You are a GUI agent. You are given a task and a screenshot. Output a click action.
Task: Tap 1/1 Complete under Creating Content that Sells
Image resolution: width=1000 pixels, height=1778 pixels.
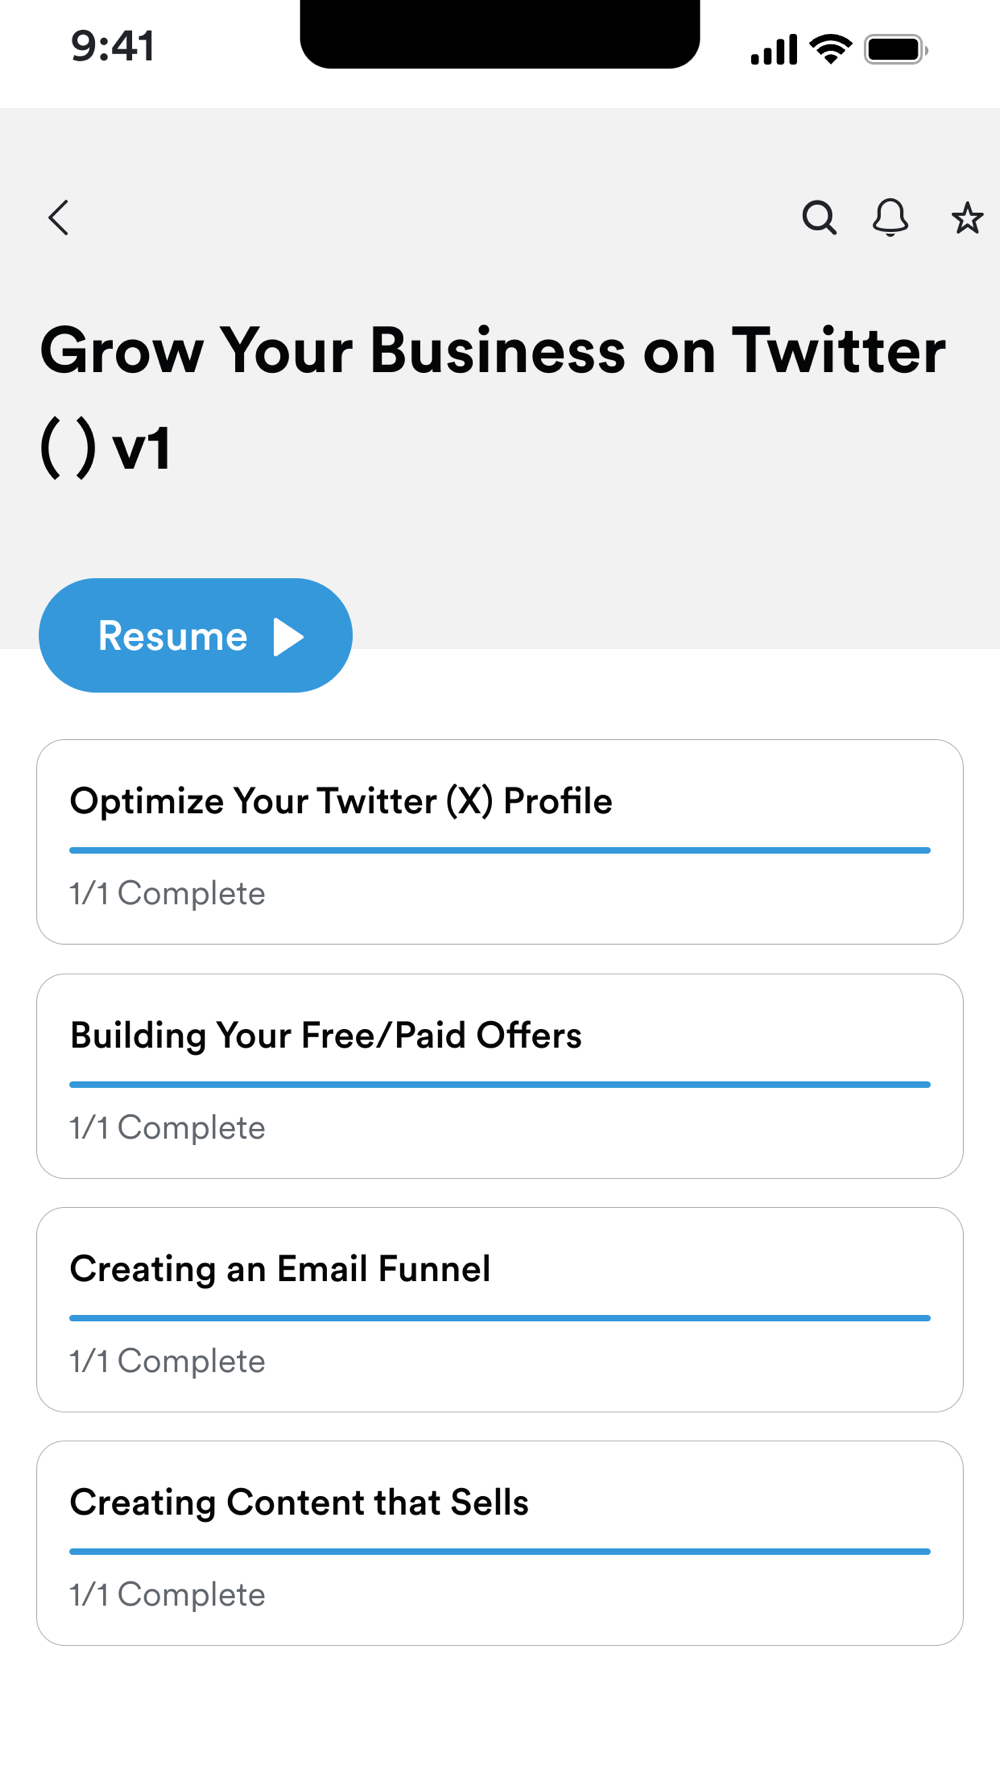[x=167, y=1594]
